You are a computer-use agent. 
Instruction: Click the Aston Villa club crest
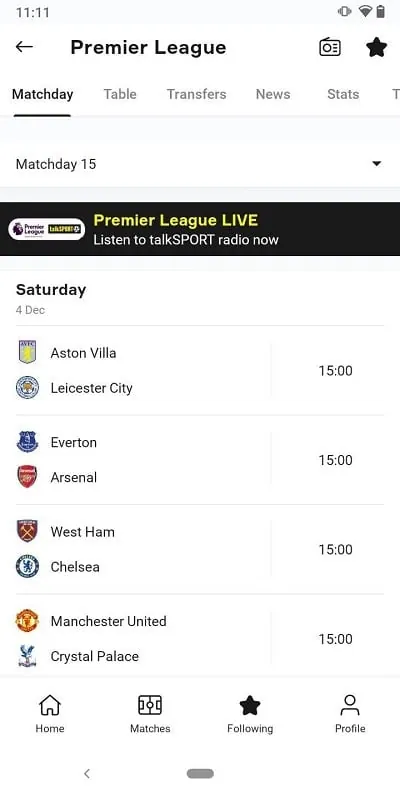click(x=28, y=352)
